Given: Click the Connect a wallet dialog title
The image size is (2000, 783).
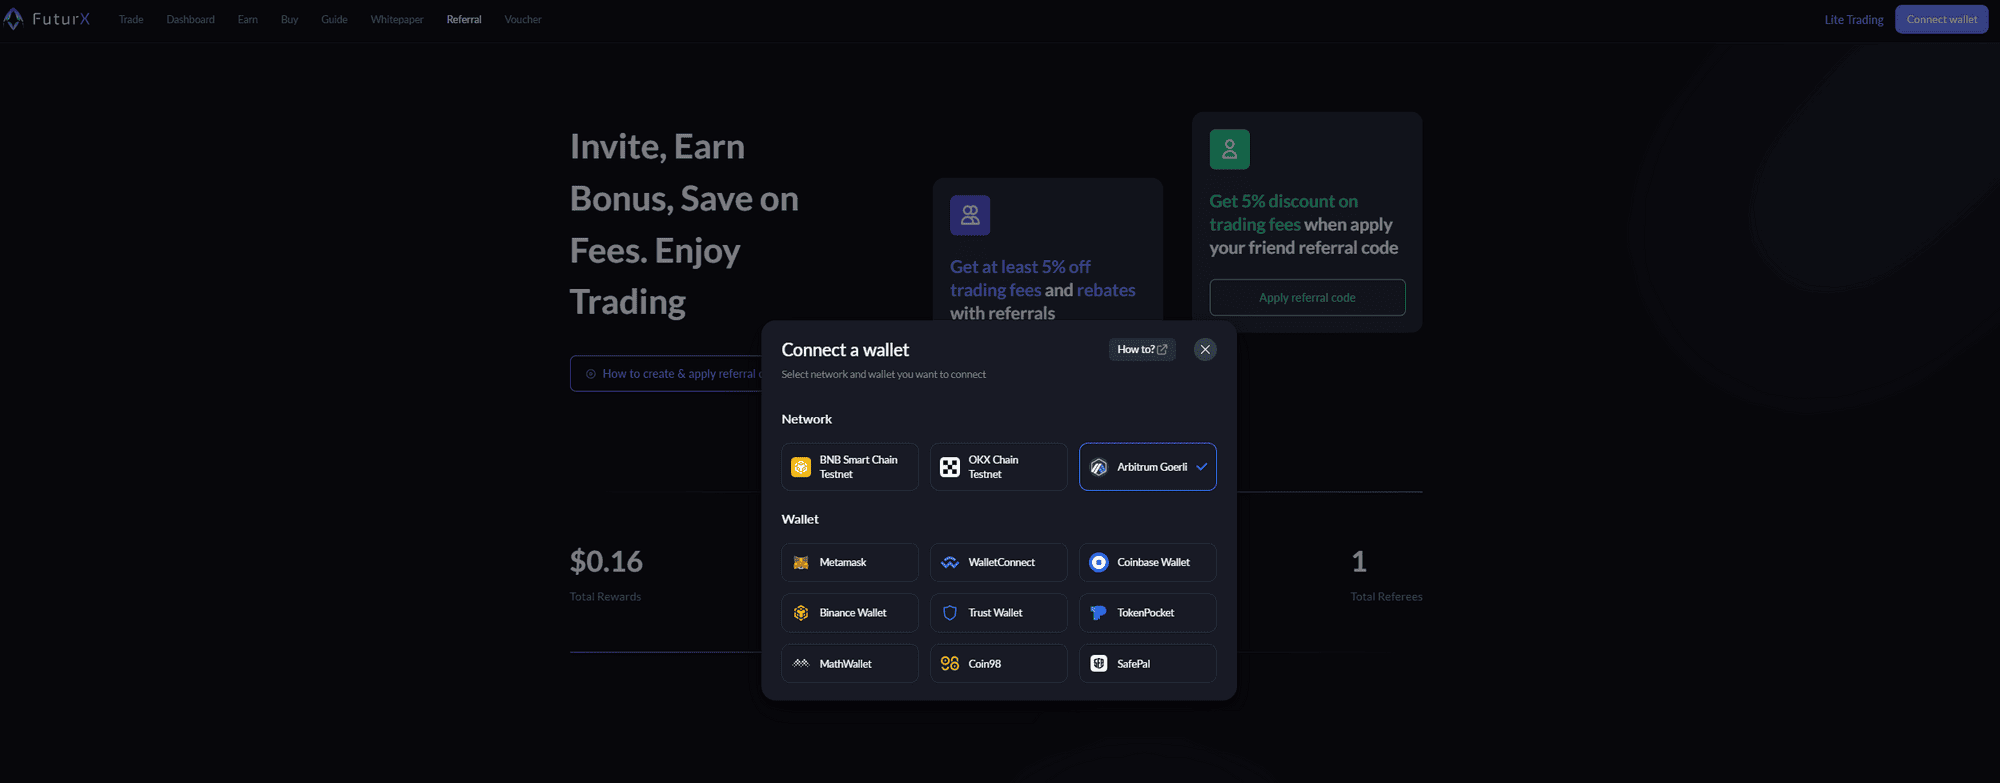Looking at the screenshot, I should click(x=845, y=349).
